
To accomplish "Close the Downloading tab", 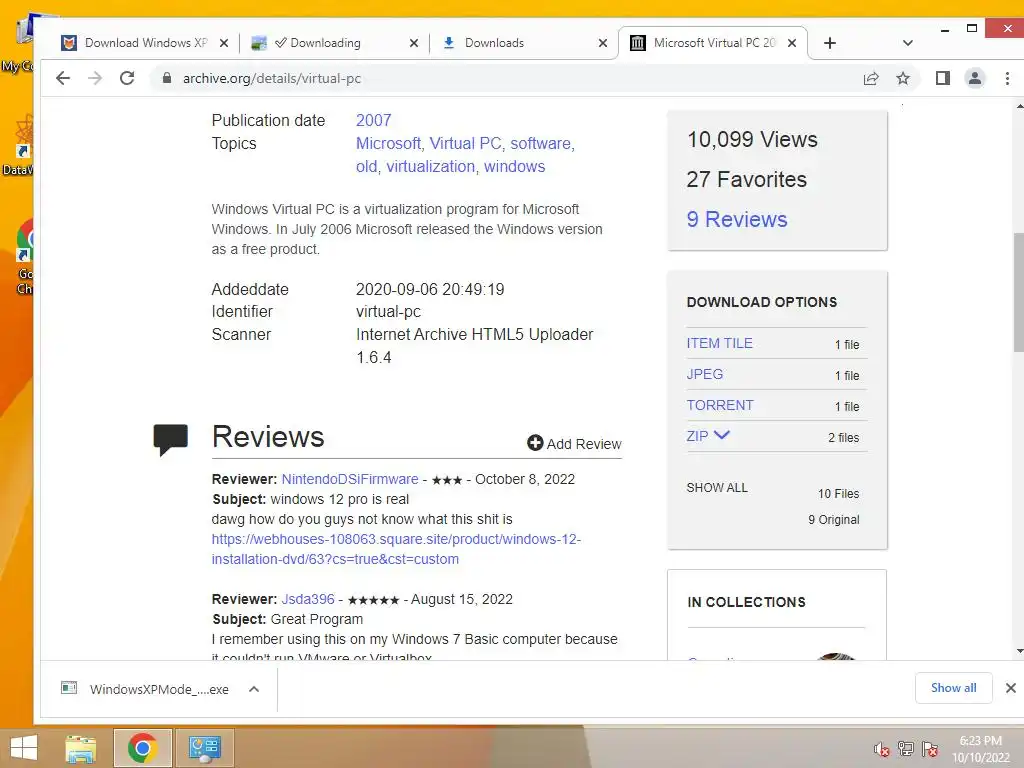I will pos(413,43).
